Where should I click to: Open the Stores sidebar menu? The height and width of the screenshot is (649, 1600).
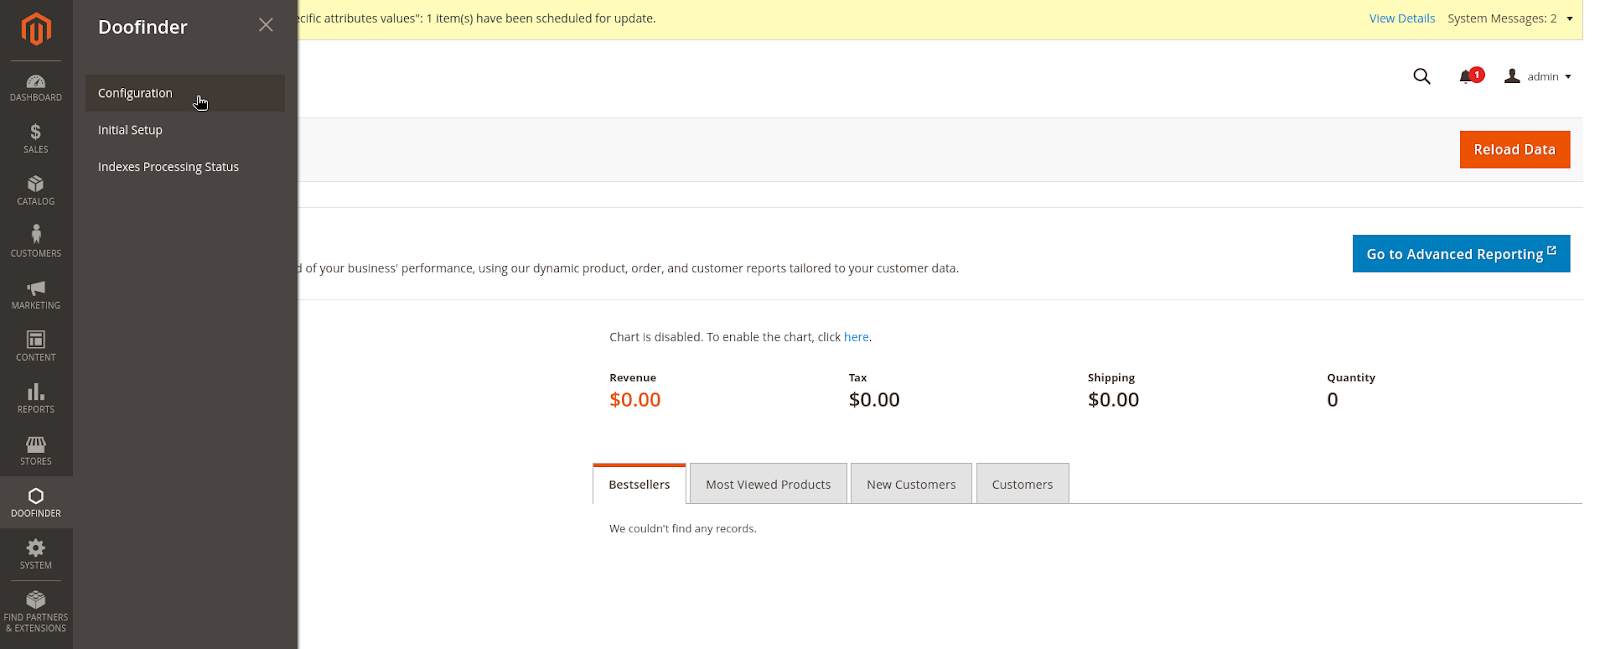coord(36,451)
